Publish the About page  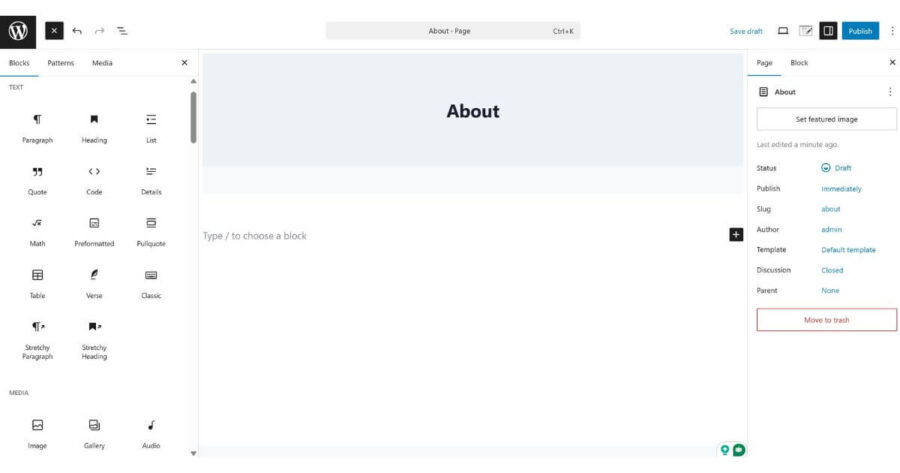pyautogui.click(x=860, y=31)
